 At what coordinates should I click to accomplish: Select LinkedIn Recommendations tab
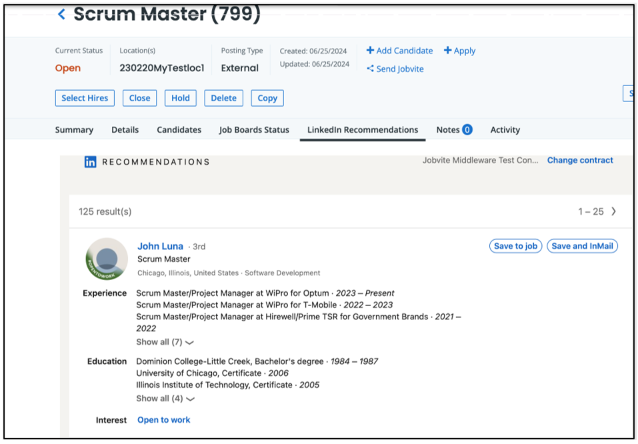pyautogui.click(x=363, y=130)
